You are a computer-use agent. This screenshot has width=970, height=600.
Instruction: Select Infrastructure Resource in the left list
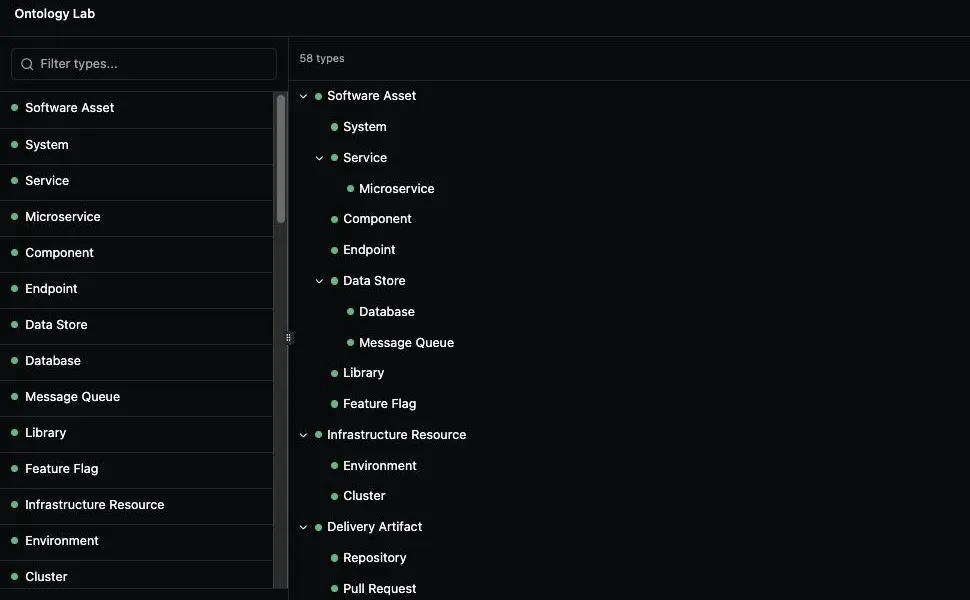pyautogui.click(x=136, y=505)
